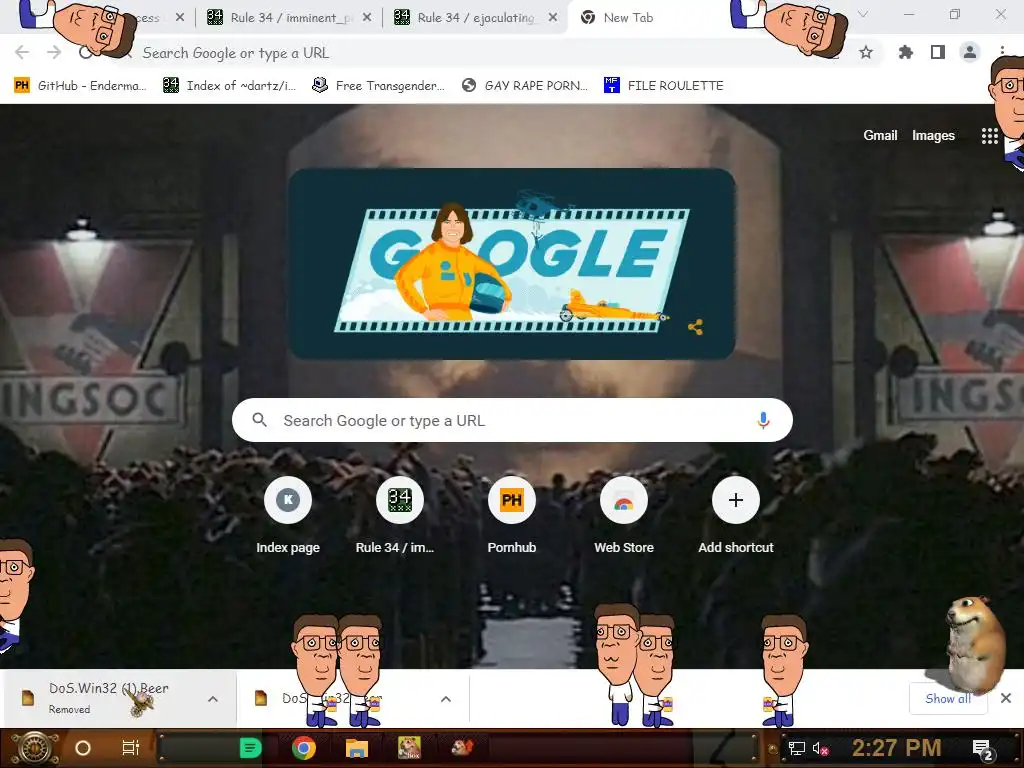Open Task View on the taskbar
The height and width of the screenshot is (768, 1024).
(x=131, y=748)
